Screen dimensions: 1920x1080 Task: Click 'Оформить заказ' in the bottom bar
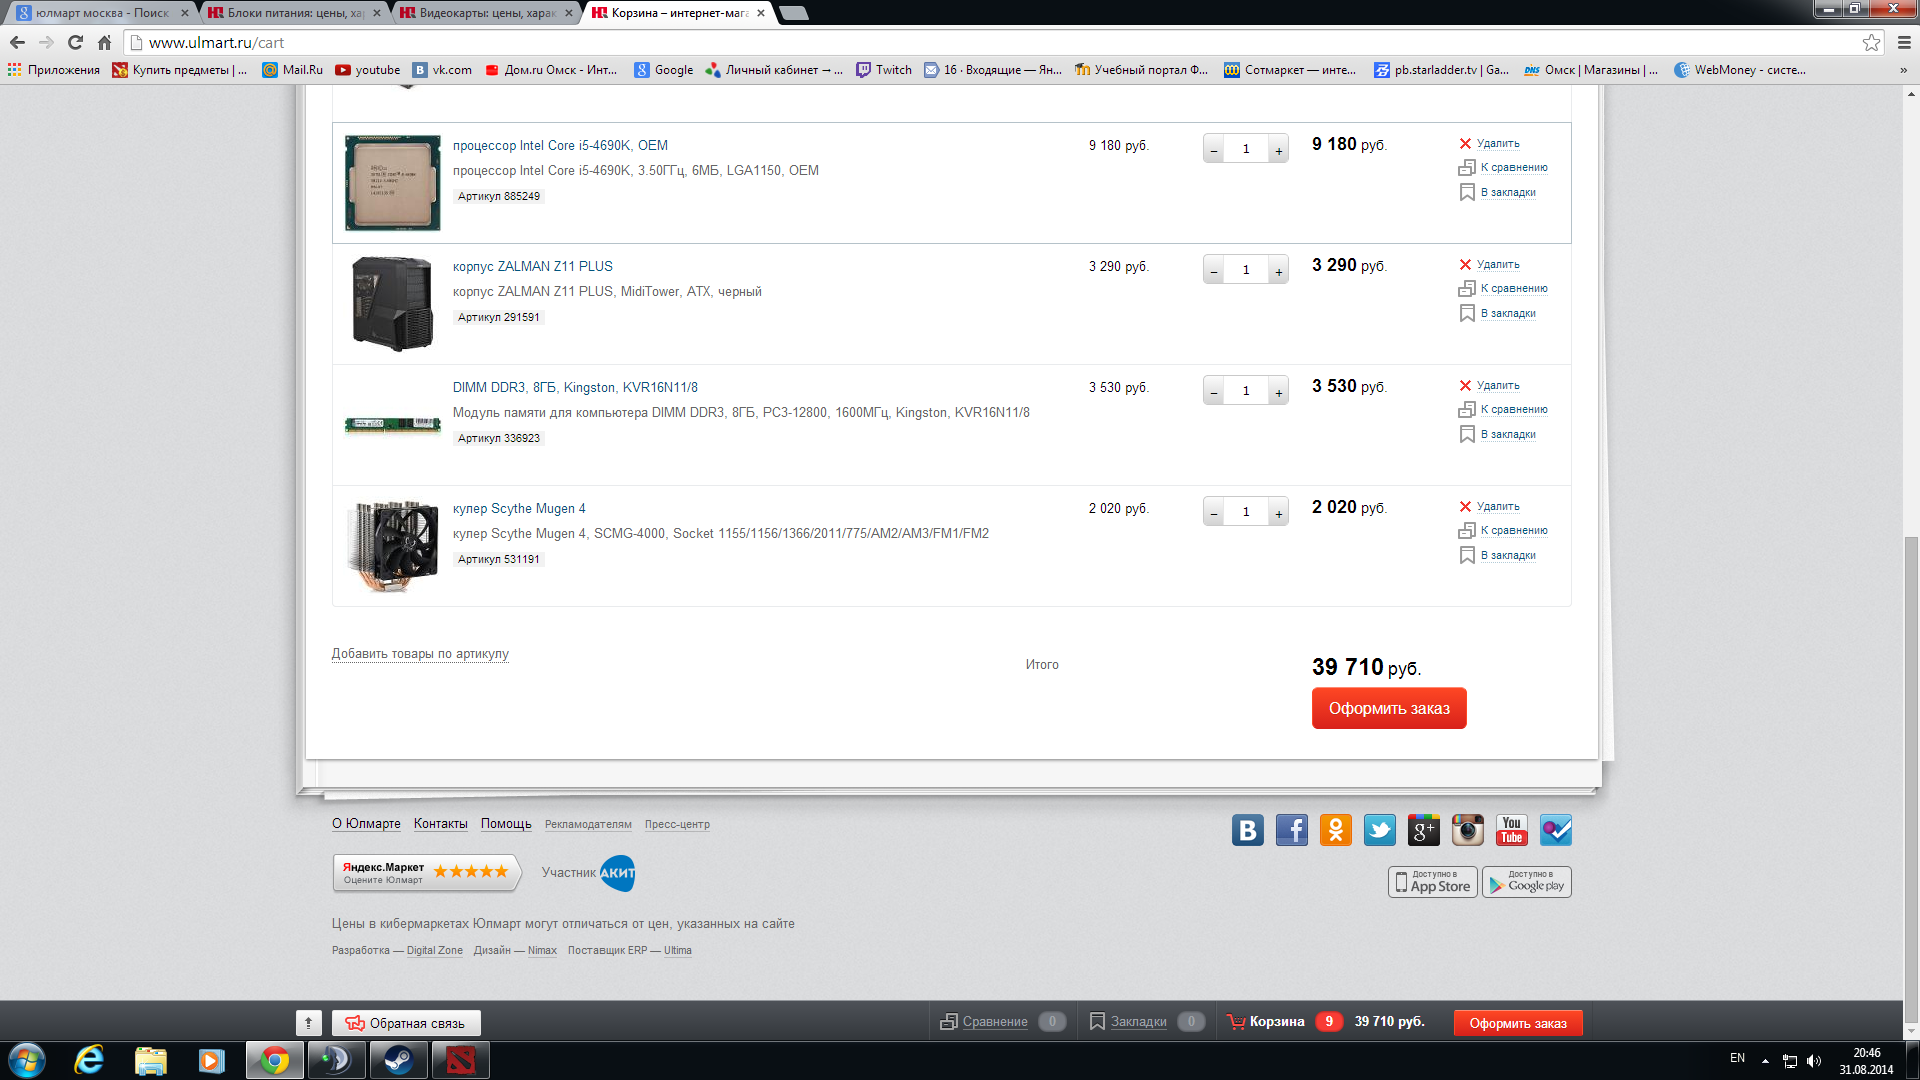1518,1023
